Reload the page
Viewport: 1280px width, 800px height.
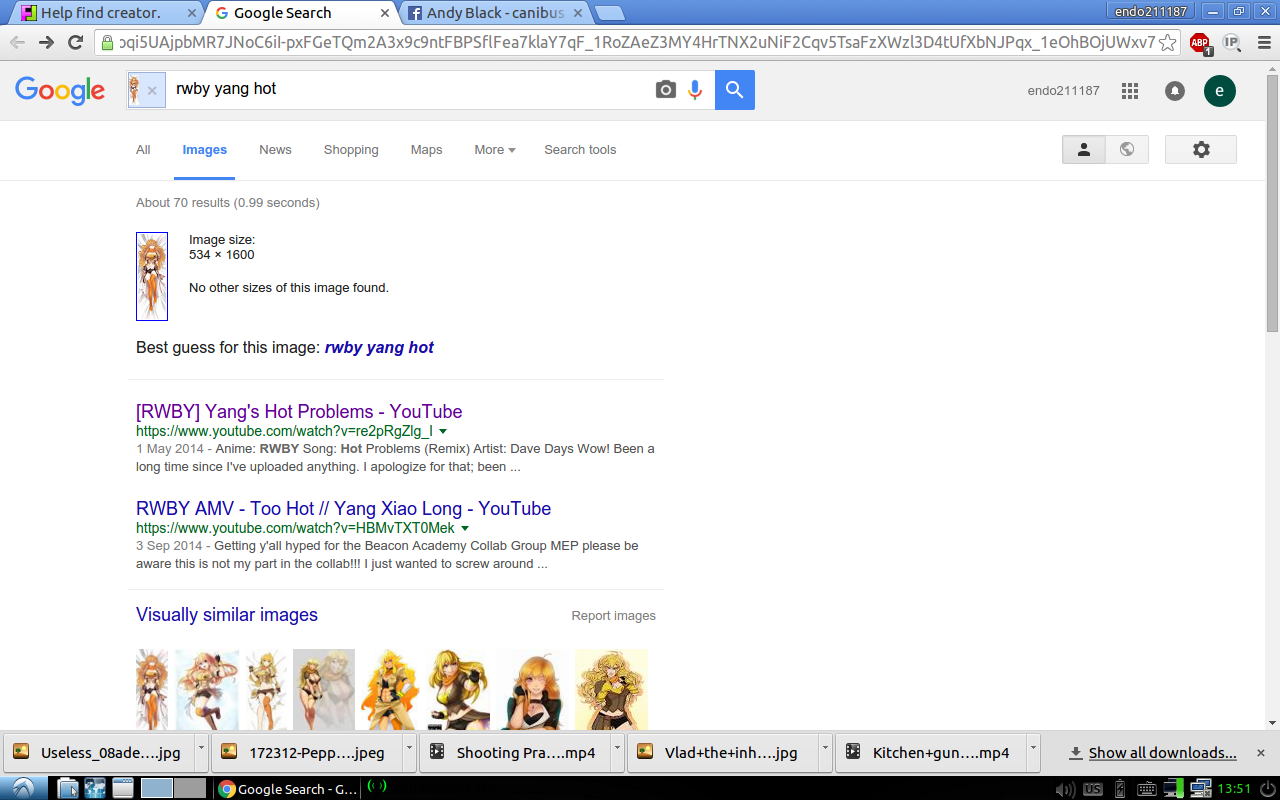75,42
